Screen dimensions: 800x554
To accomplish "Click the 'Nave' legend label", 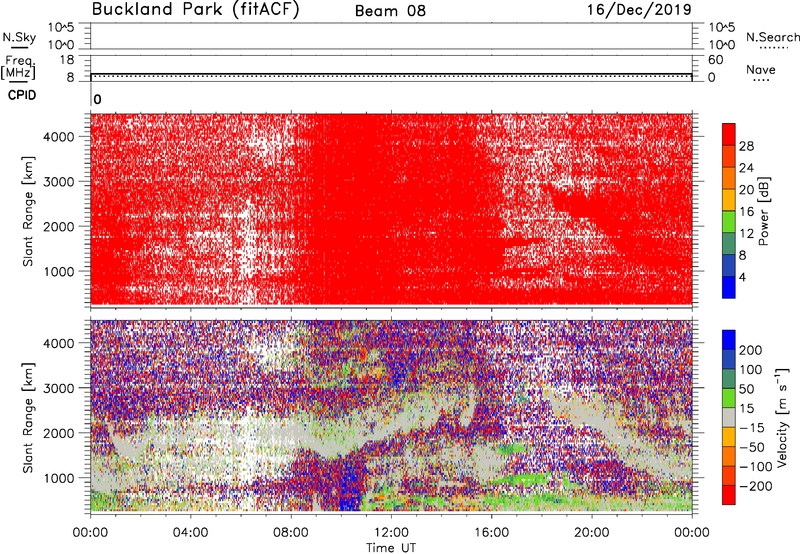I will [x=760, y=69].
